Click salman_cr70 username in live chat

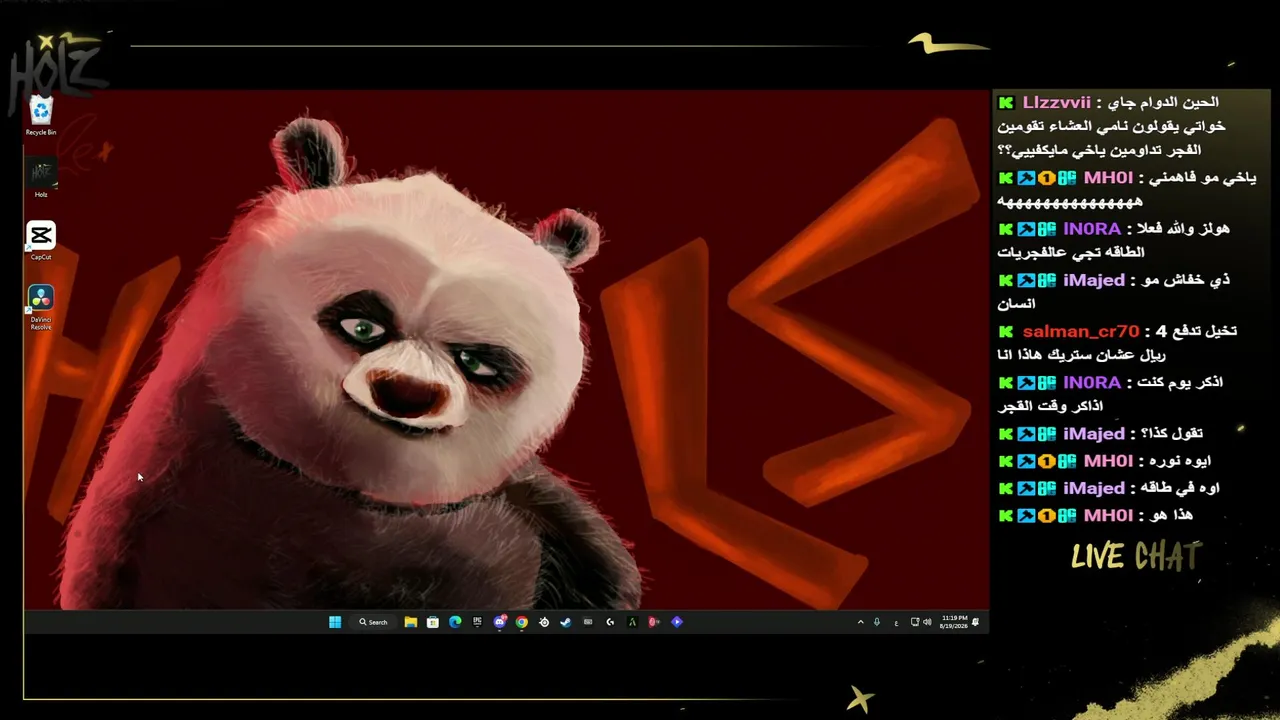pyautogui.click(x=1081, y=331)
